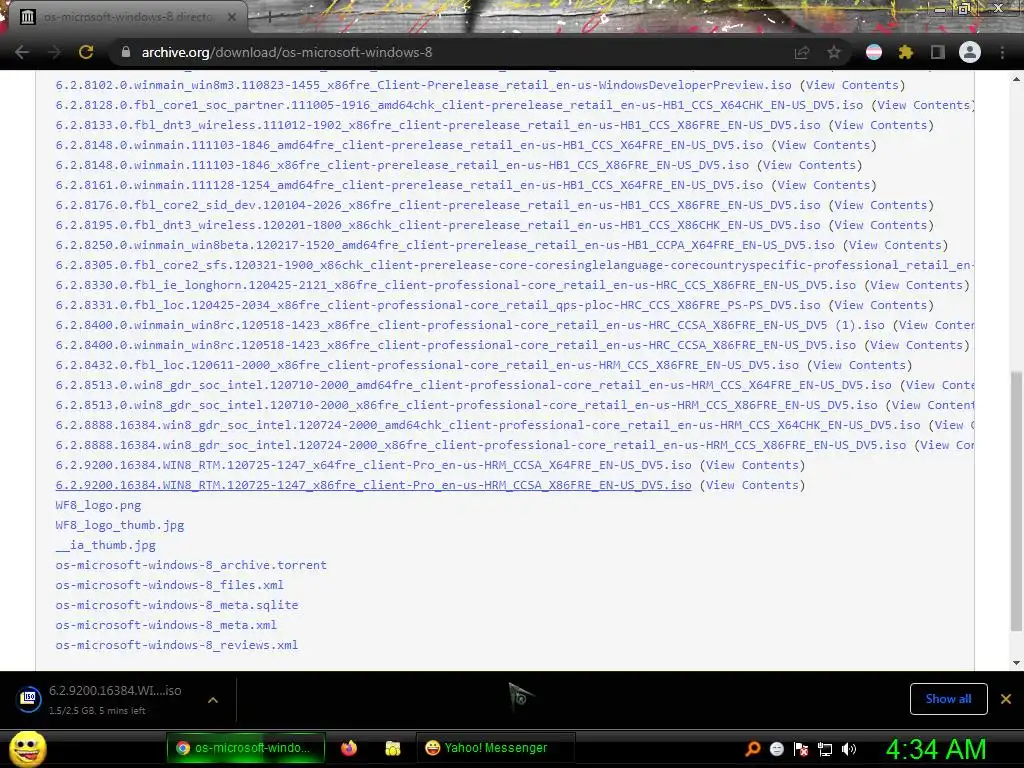Download 6.2.9200.16384 WIN8_RTM x64fre iso

pyautogui.click(x=374, y=465)
